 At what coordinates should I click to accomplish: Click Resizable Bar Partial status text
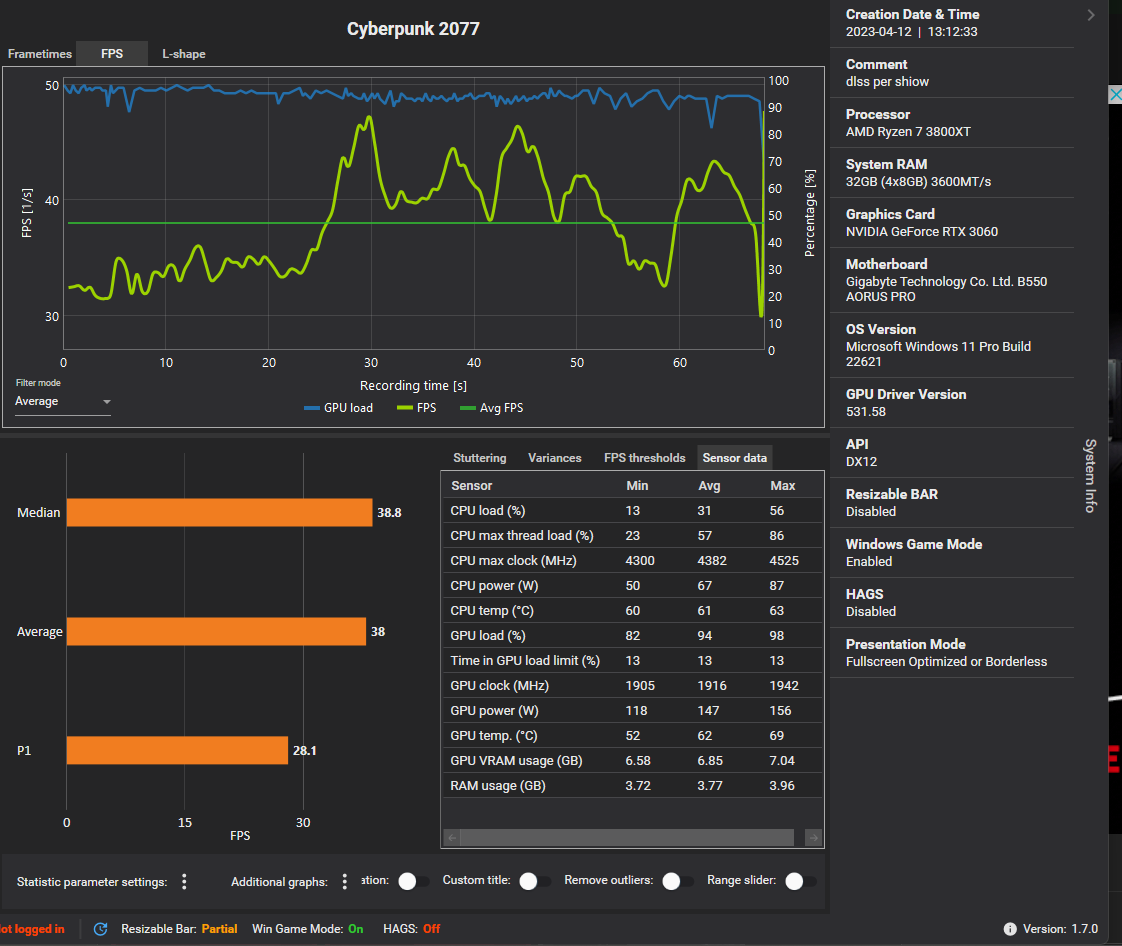(179, 929)
